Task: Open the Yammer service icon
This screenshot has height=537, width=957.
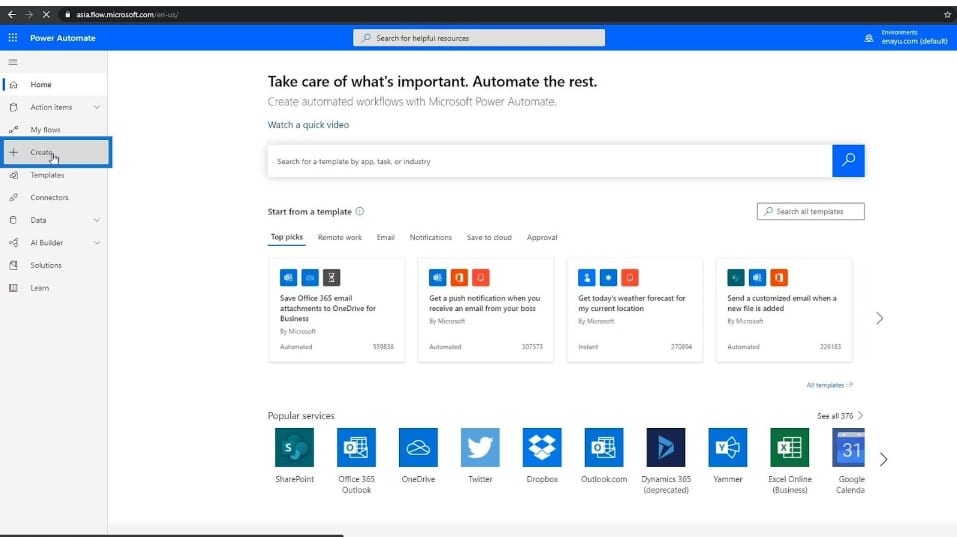Action: tap(728, 447)
